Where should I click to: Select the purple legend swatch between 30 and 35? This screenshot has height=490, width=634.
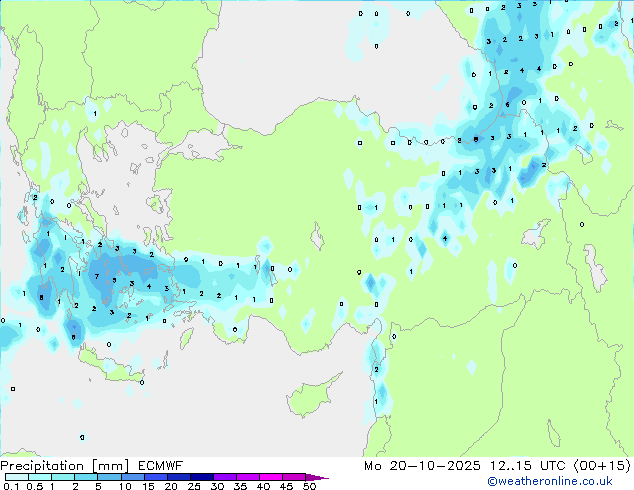(x=225, y=477)
